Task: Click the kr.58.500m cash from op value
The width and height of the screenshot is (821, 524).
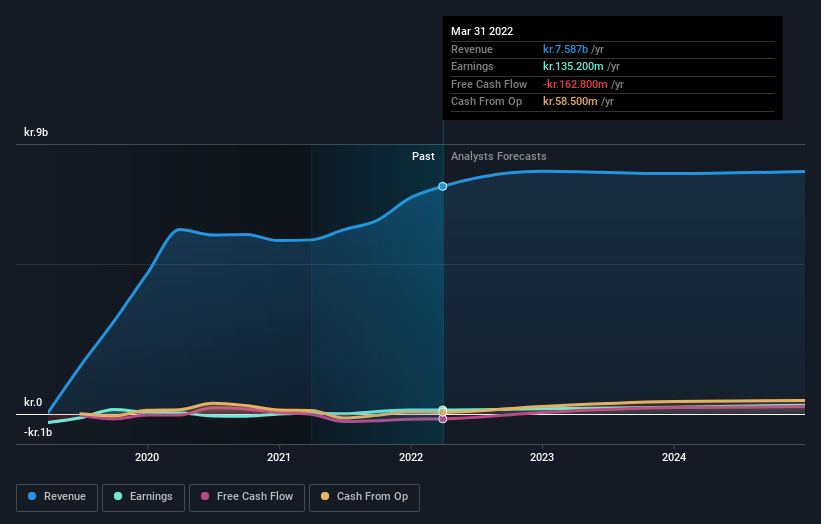Action: click(x=570, y=102)
